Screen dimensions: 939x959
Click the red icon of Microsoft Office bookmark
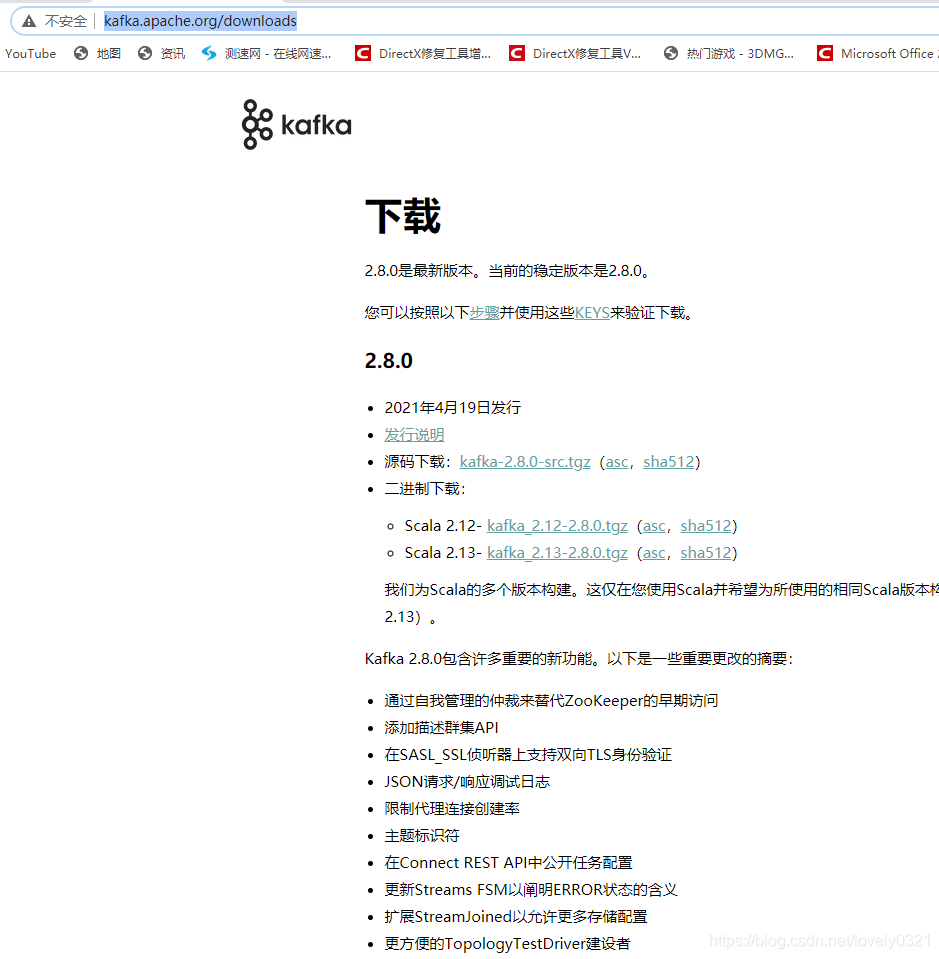click(x=825, y=54)
